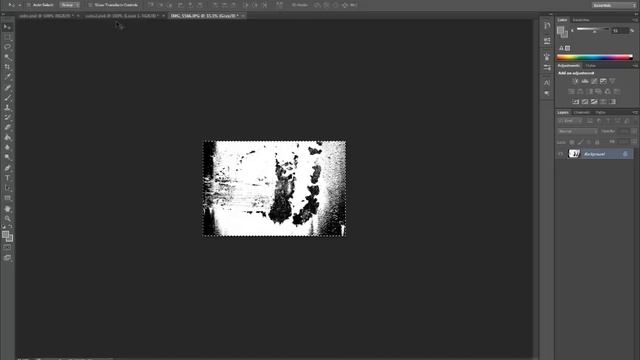640x360 pixels.
Task: Toggle Quick Mask mode in toolbox
Action: (x=7, y=247)
